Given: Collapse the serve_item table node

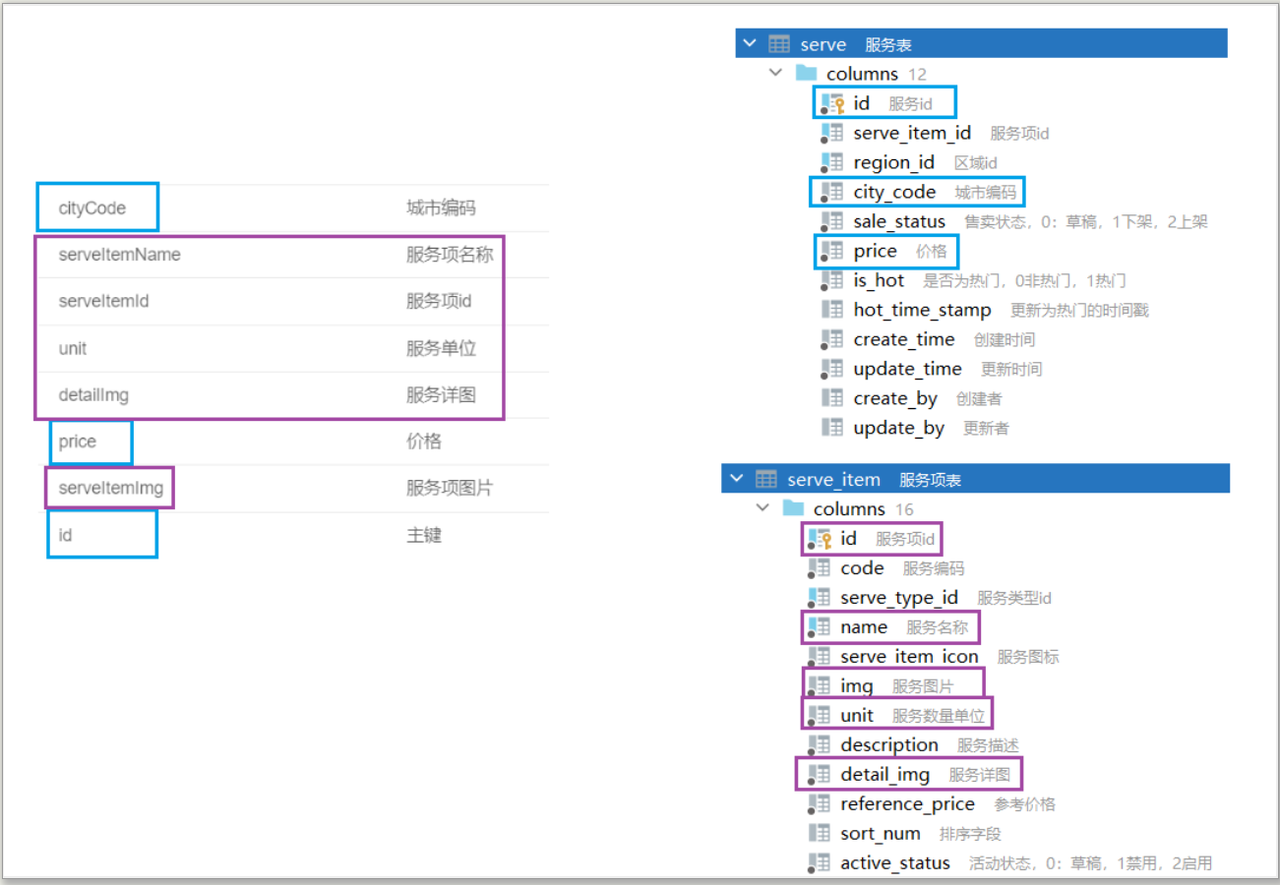Looking at the screenshot, I should tap(737, 479).
